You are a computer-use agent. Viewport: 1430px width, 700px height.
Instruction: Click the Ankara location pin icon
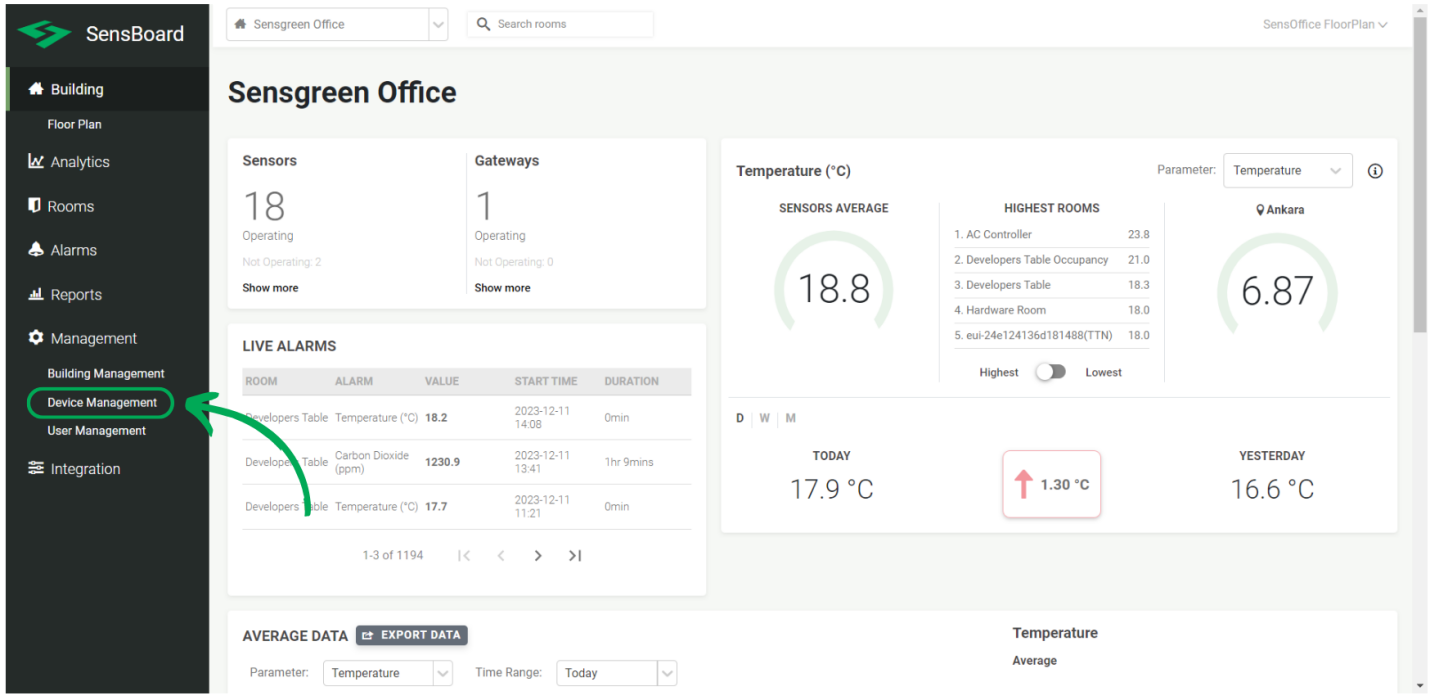coord(1261,210)
